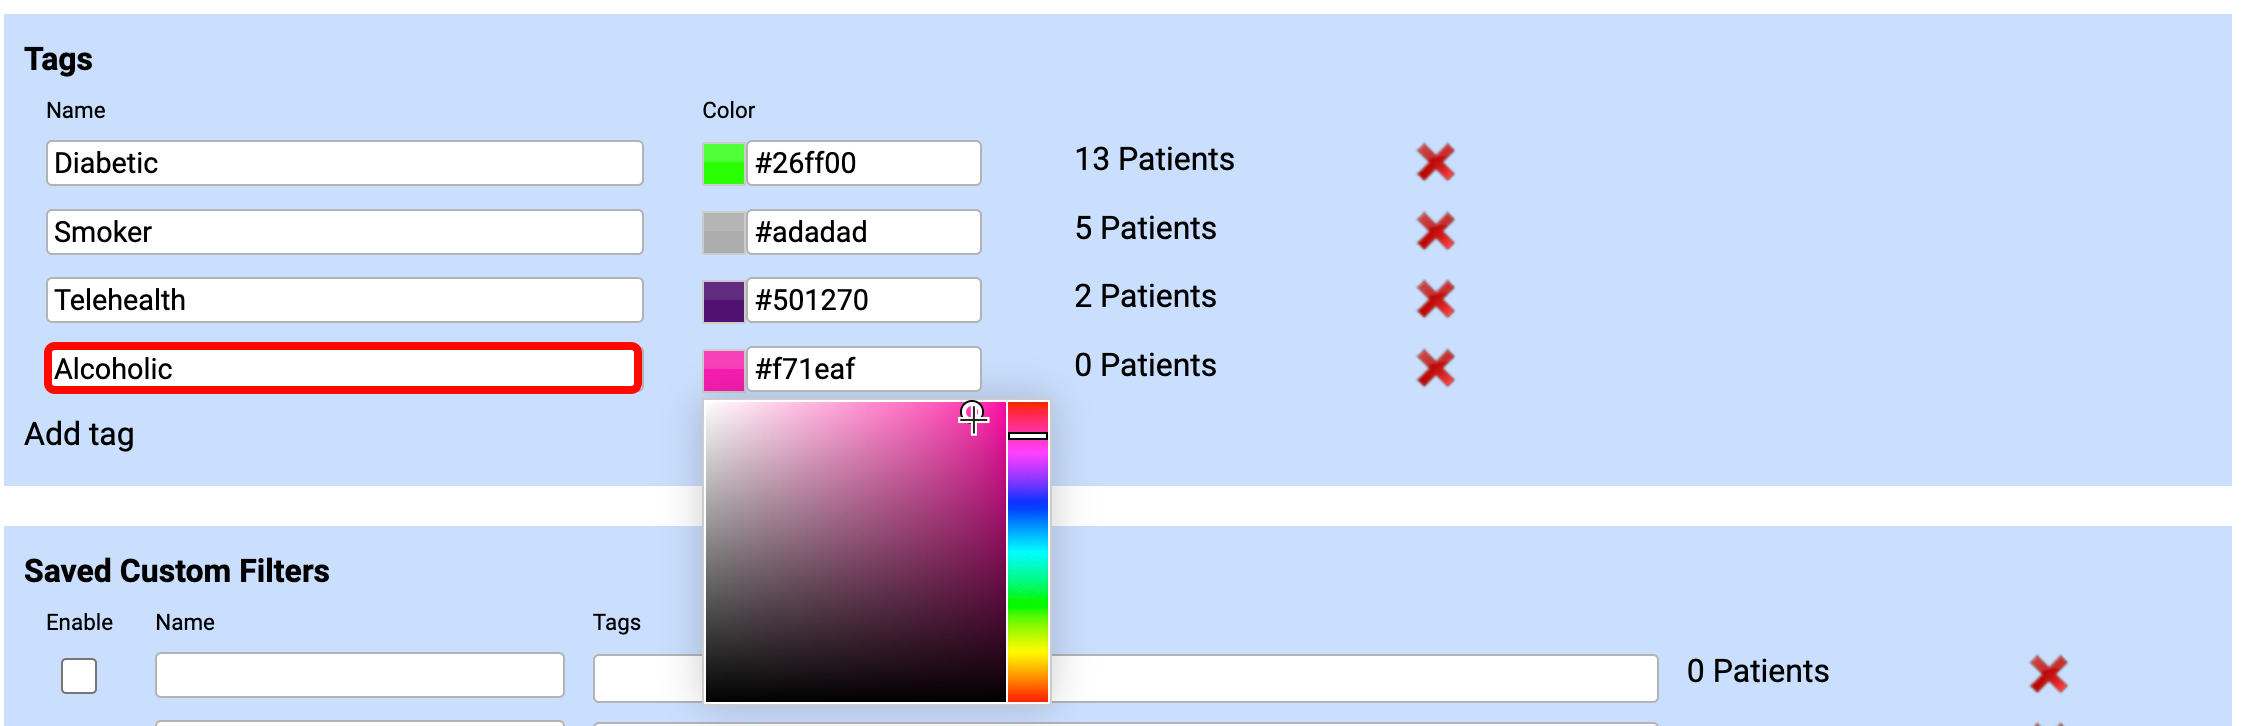Click the pink Alcoholic color swatch

[x=723, y=369]
